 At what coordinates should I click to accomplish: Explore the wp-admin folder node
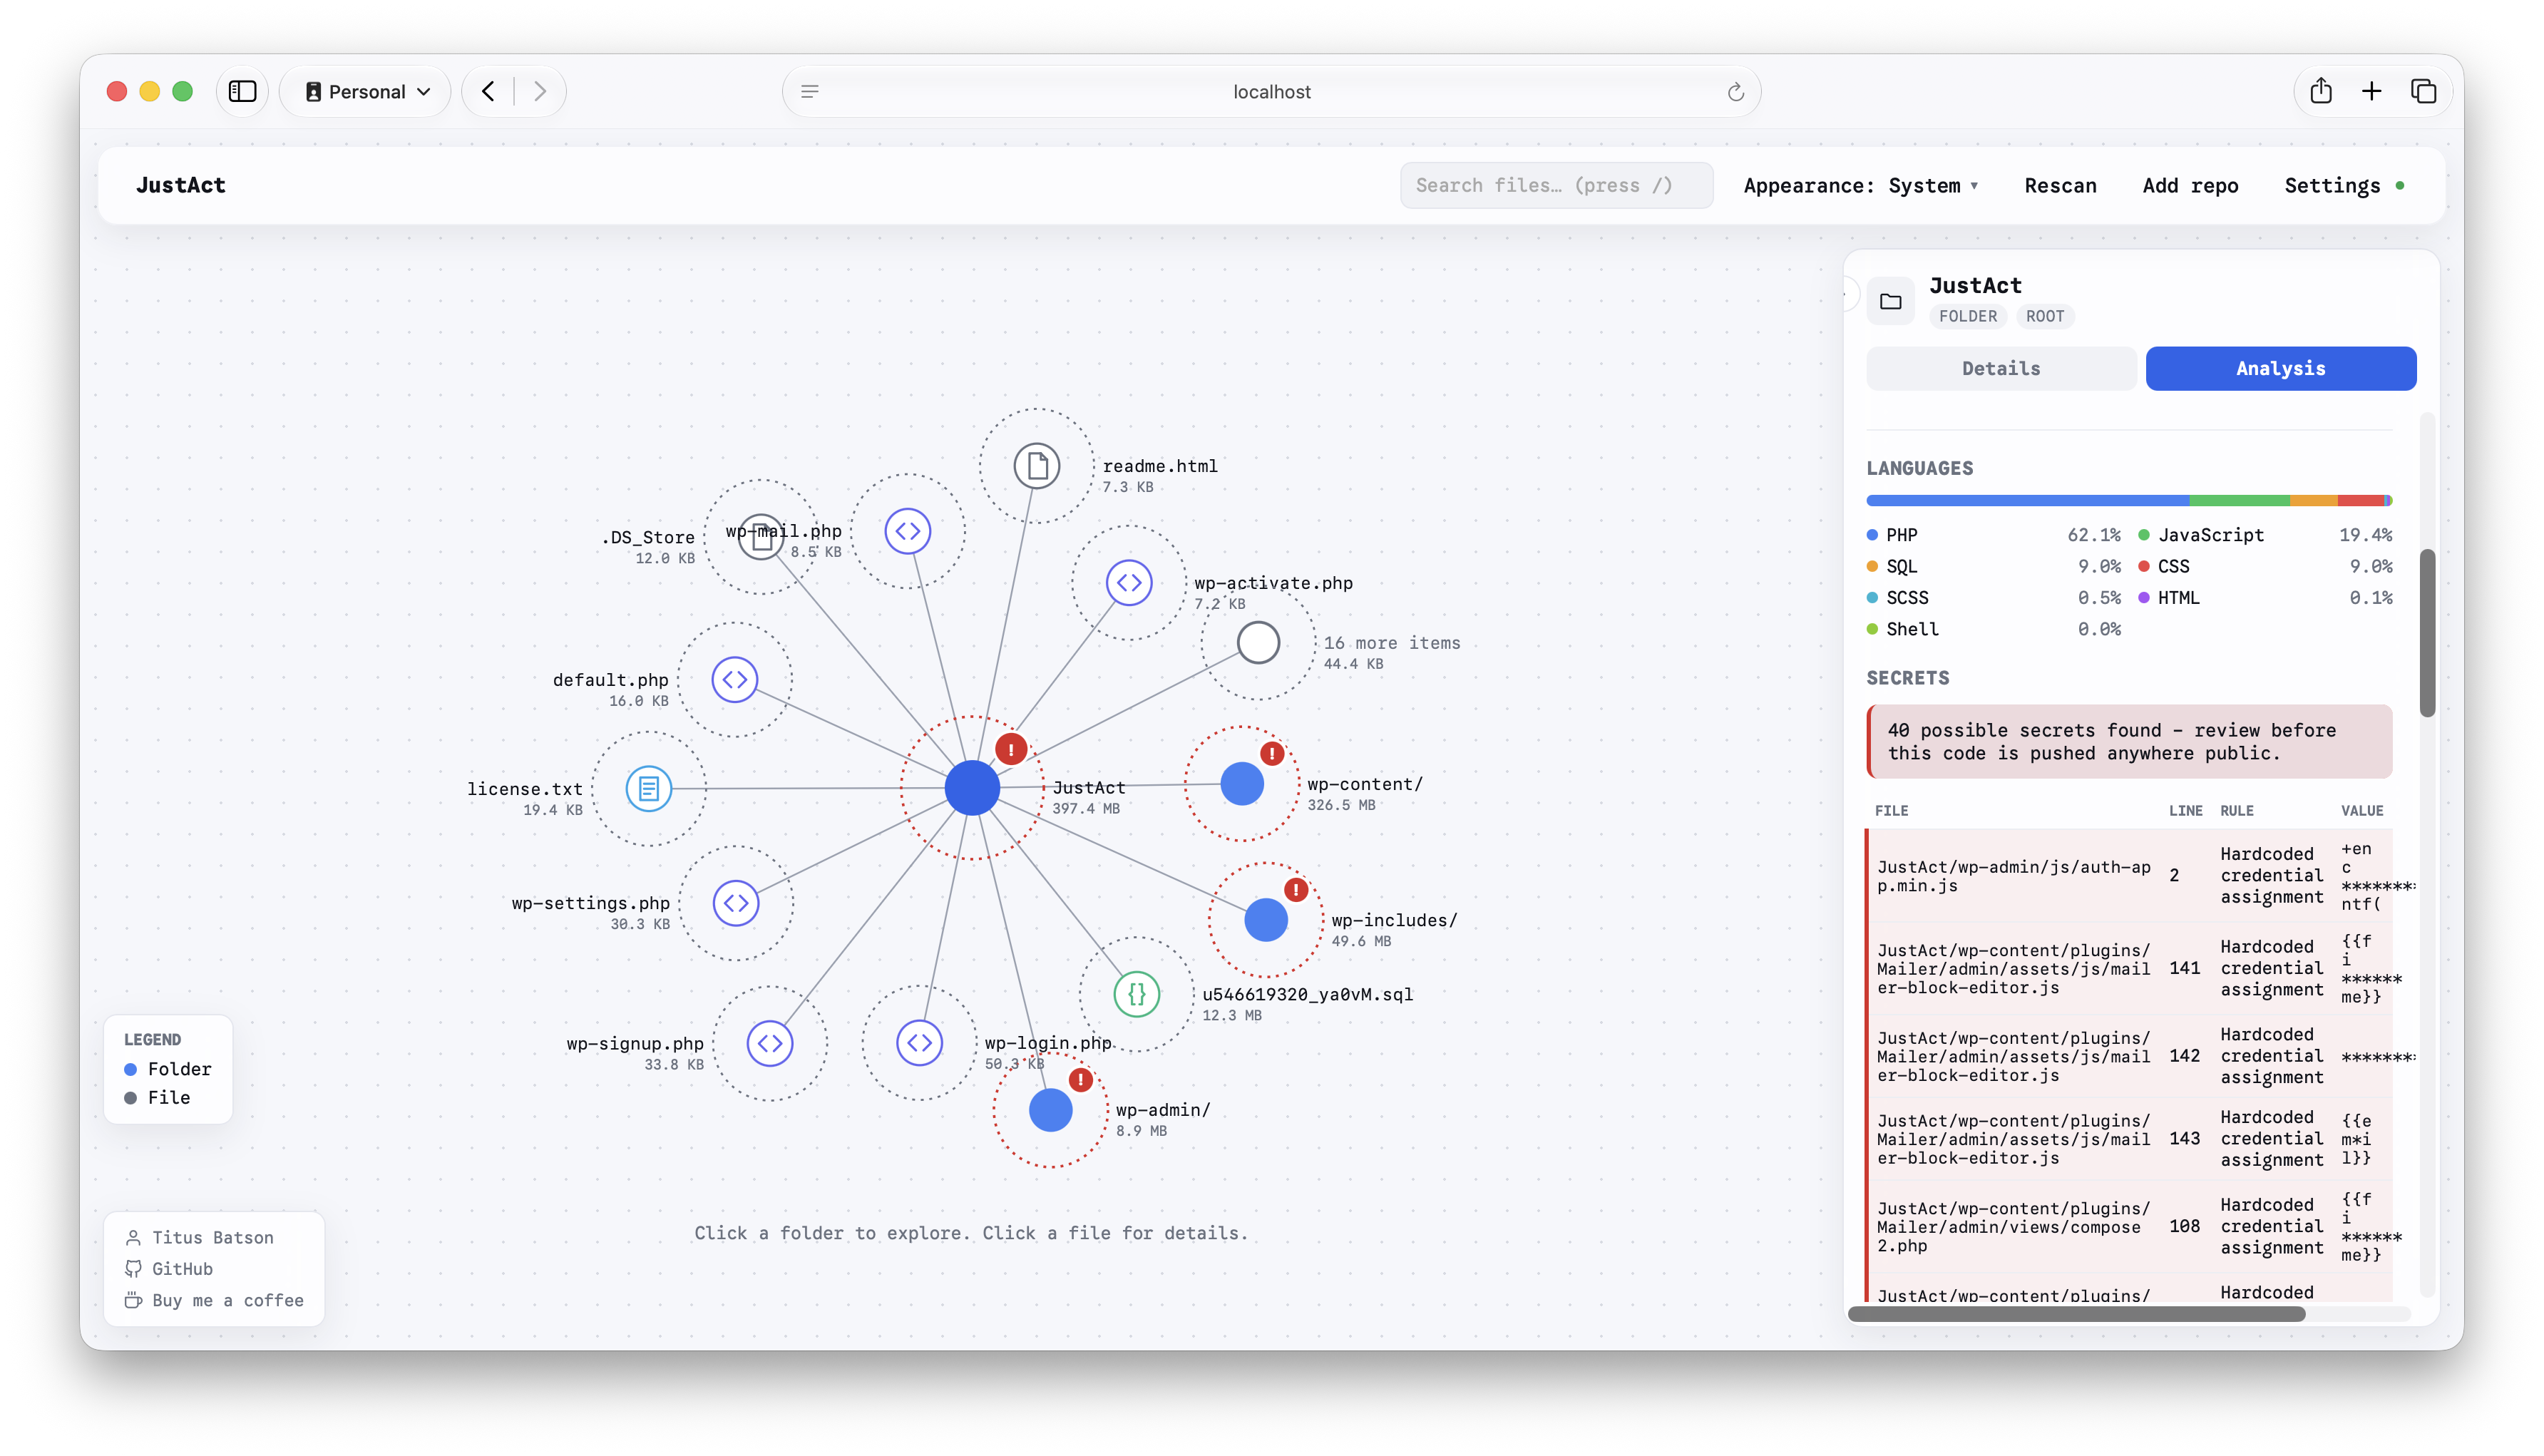pyautogui.click(x=1051, y=1110)
